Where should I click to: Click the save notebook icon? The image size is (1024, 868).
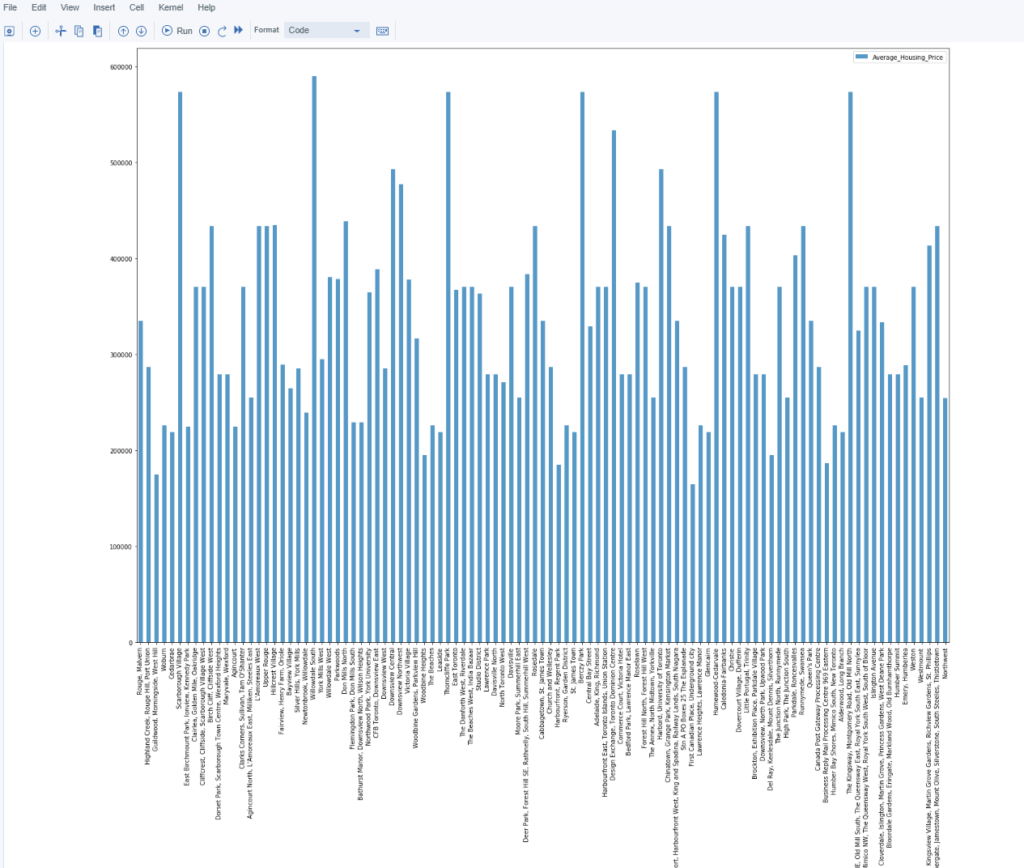pos(10,31)
